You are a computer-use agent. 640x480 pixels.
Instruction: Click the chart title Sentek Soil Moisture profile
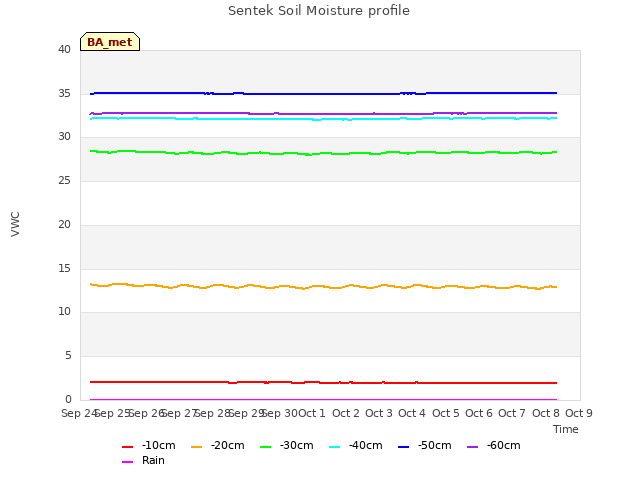[319, 11]
